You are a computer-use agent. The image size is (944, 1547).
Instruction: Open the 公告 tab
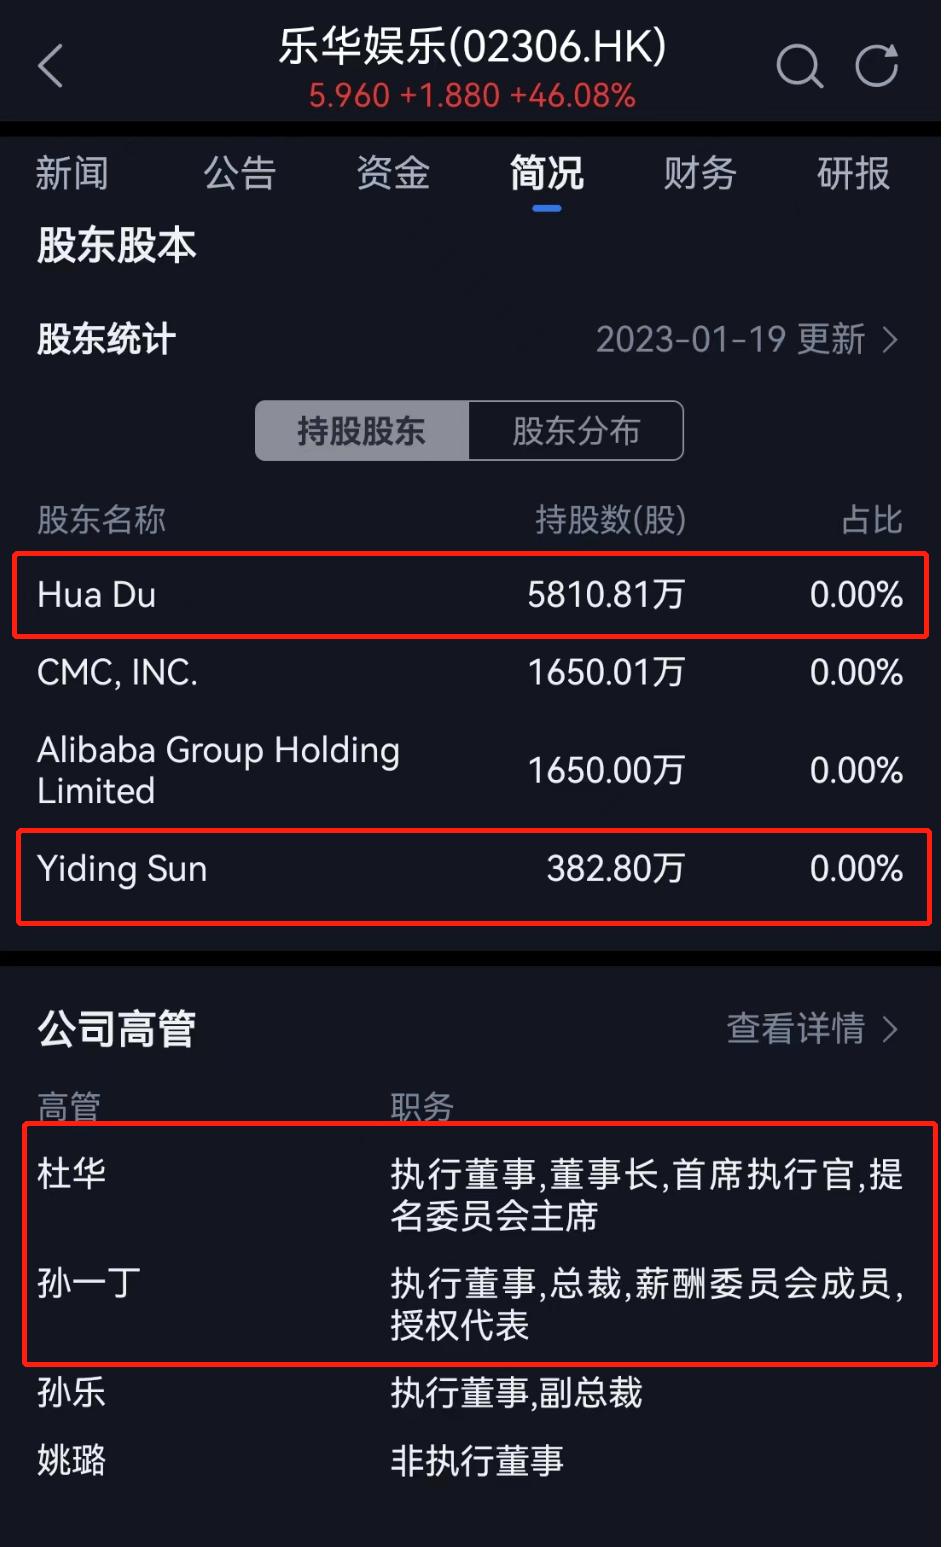240,174
